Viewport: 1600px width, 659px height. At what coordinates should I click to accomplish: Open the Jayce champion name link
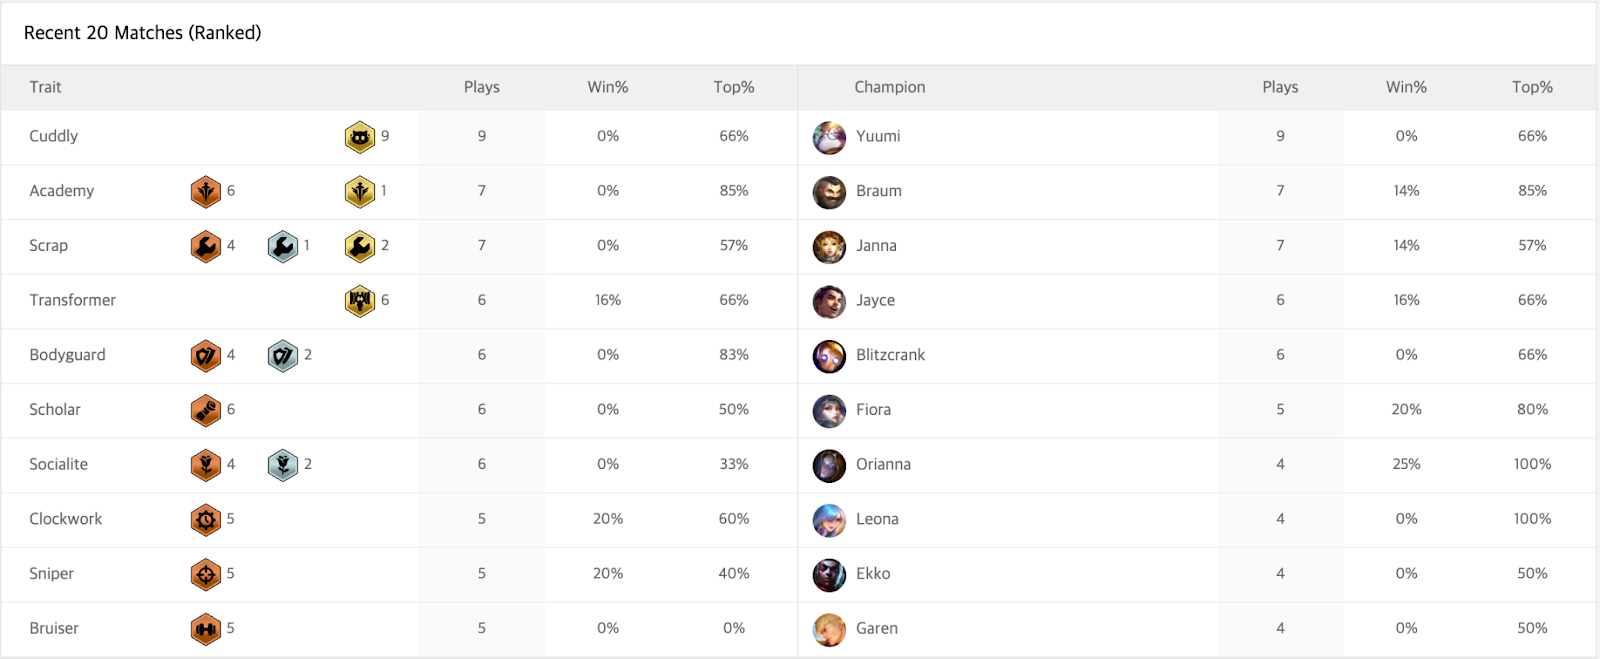point(875,300)
